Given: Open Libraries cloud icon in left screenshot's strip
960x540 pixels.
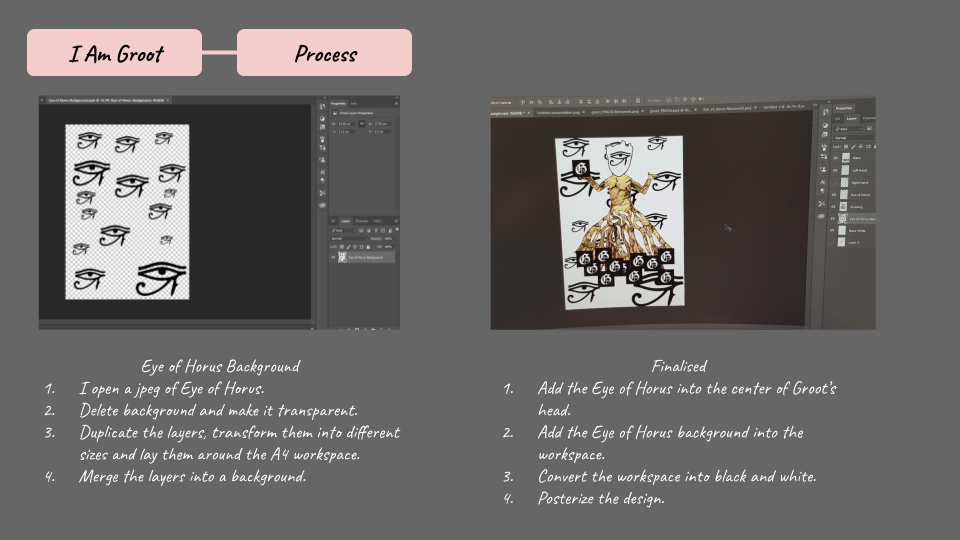Looking at the screenshot, I should point(323,205).
